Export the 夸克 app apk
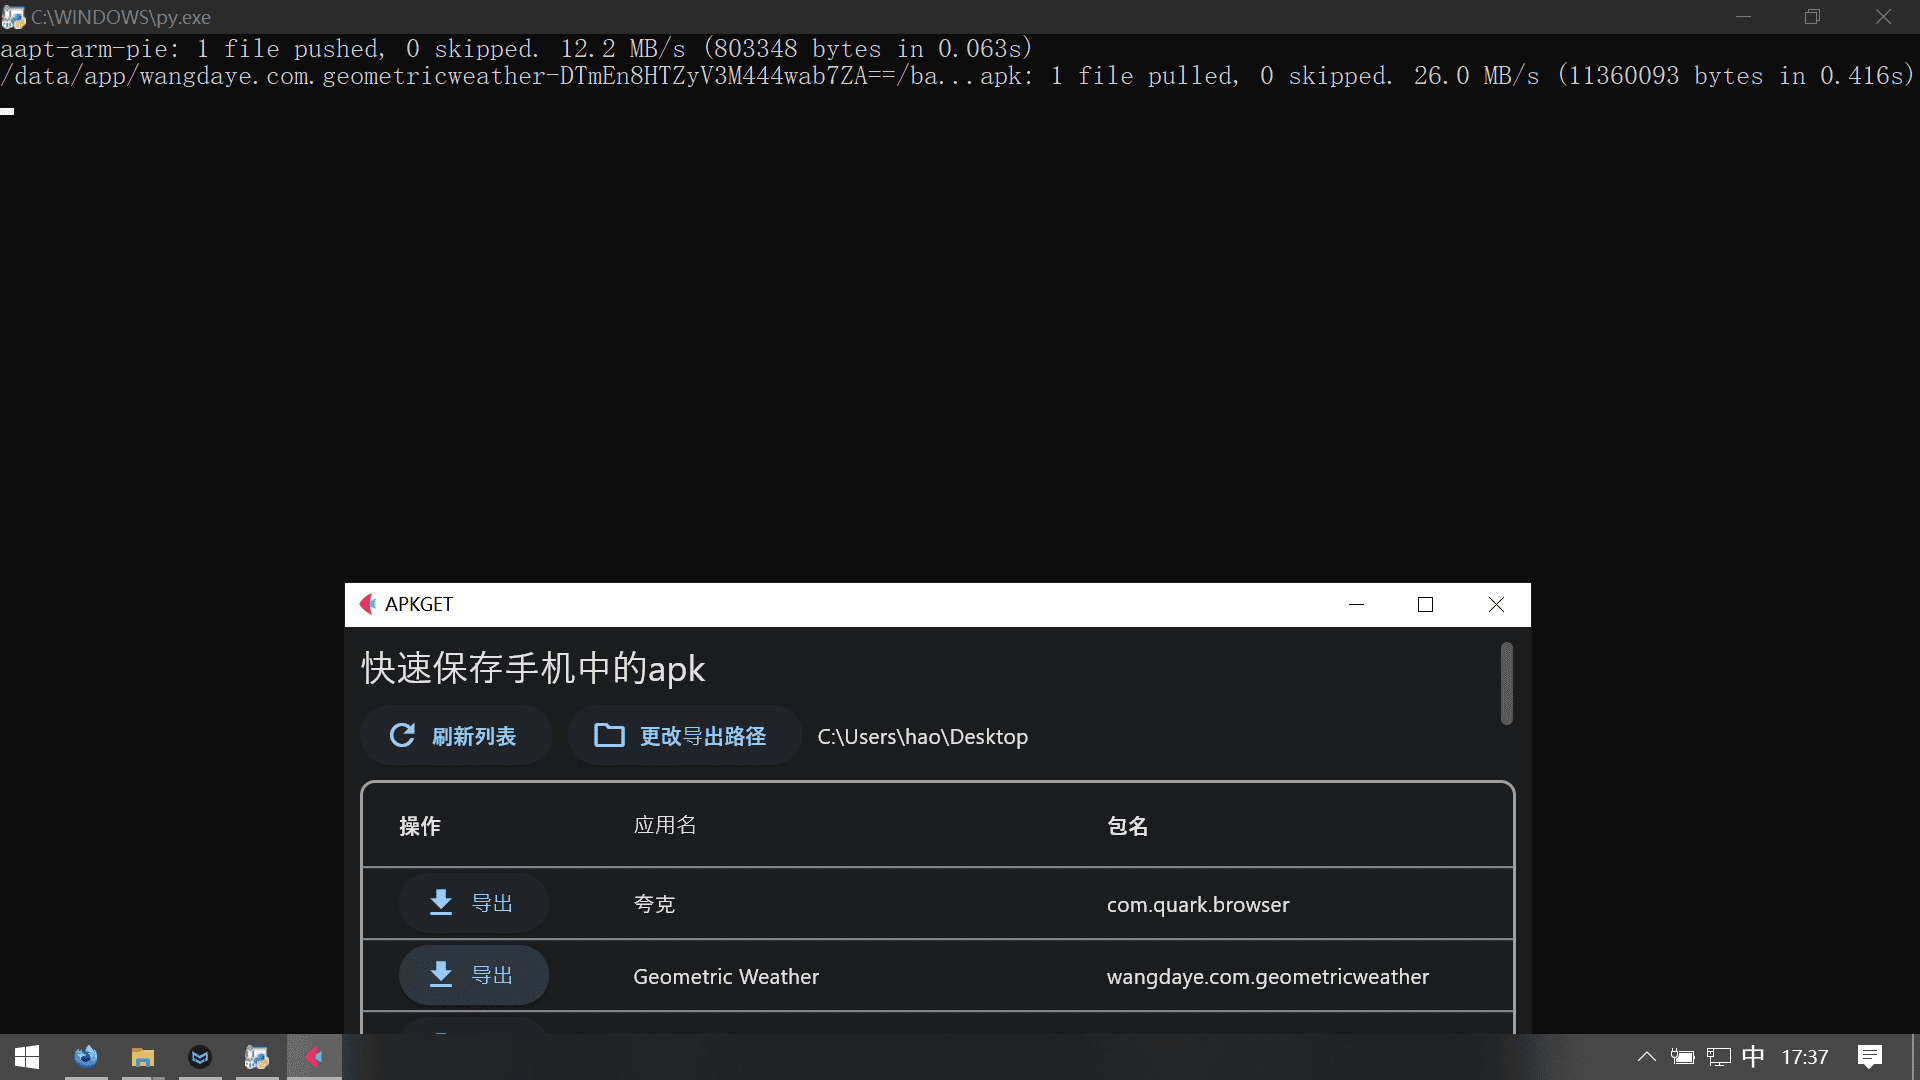1920x1080 pixels. [x=473, y=903]
